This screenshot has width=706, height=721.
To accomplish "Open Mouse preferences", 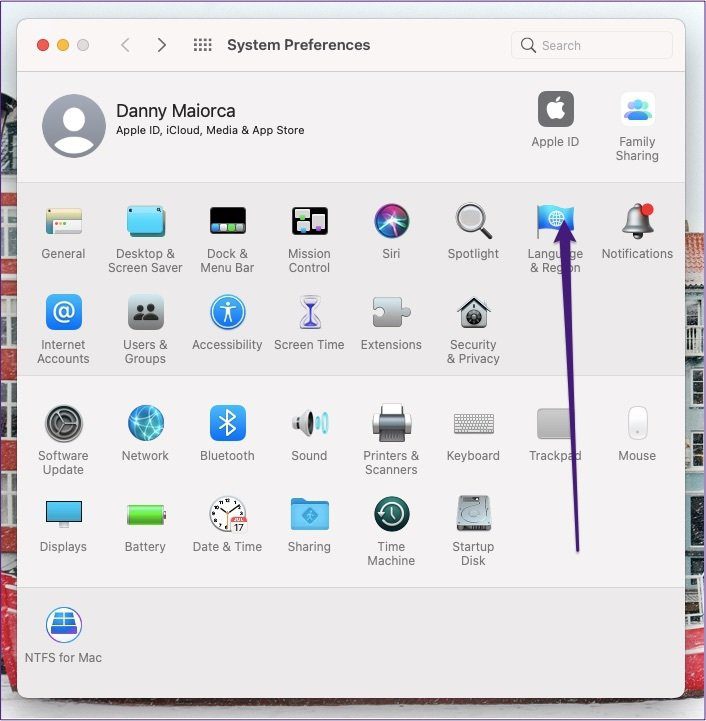I will tap(637, 423).
